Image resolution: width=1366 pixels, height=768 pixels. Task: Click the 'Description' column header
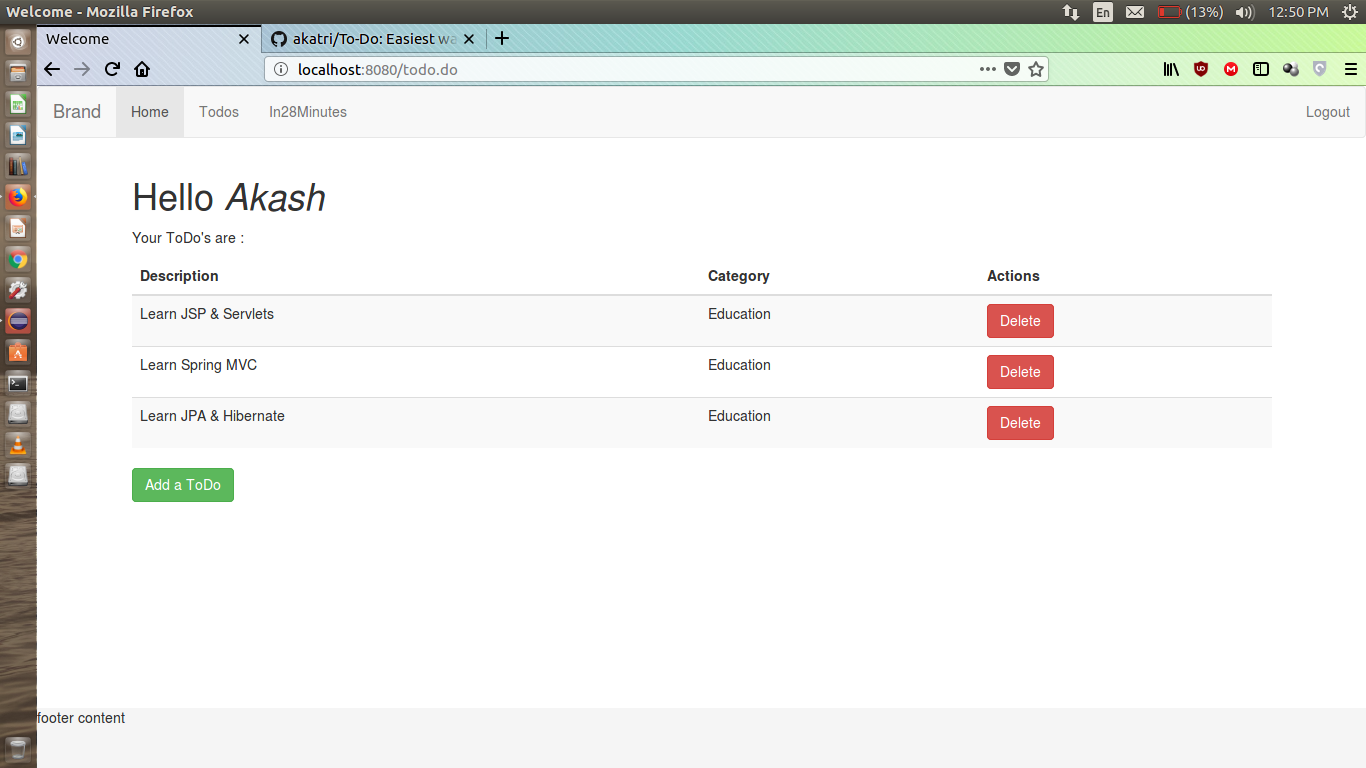coord(179,276)
